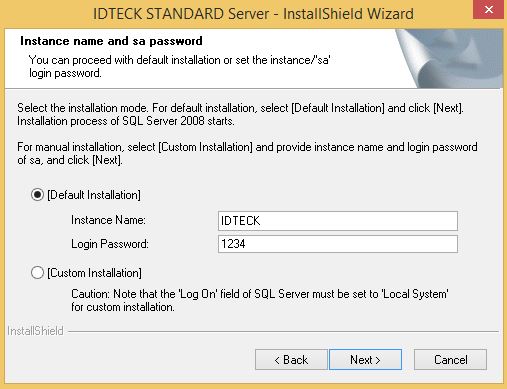Click the InstallShield banner graphic
This screenshot has height=389, width=507.
pyautogui.click(x=450, y=59)
